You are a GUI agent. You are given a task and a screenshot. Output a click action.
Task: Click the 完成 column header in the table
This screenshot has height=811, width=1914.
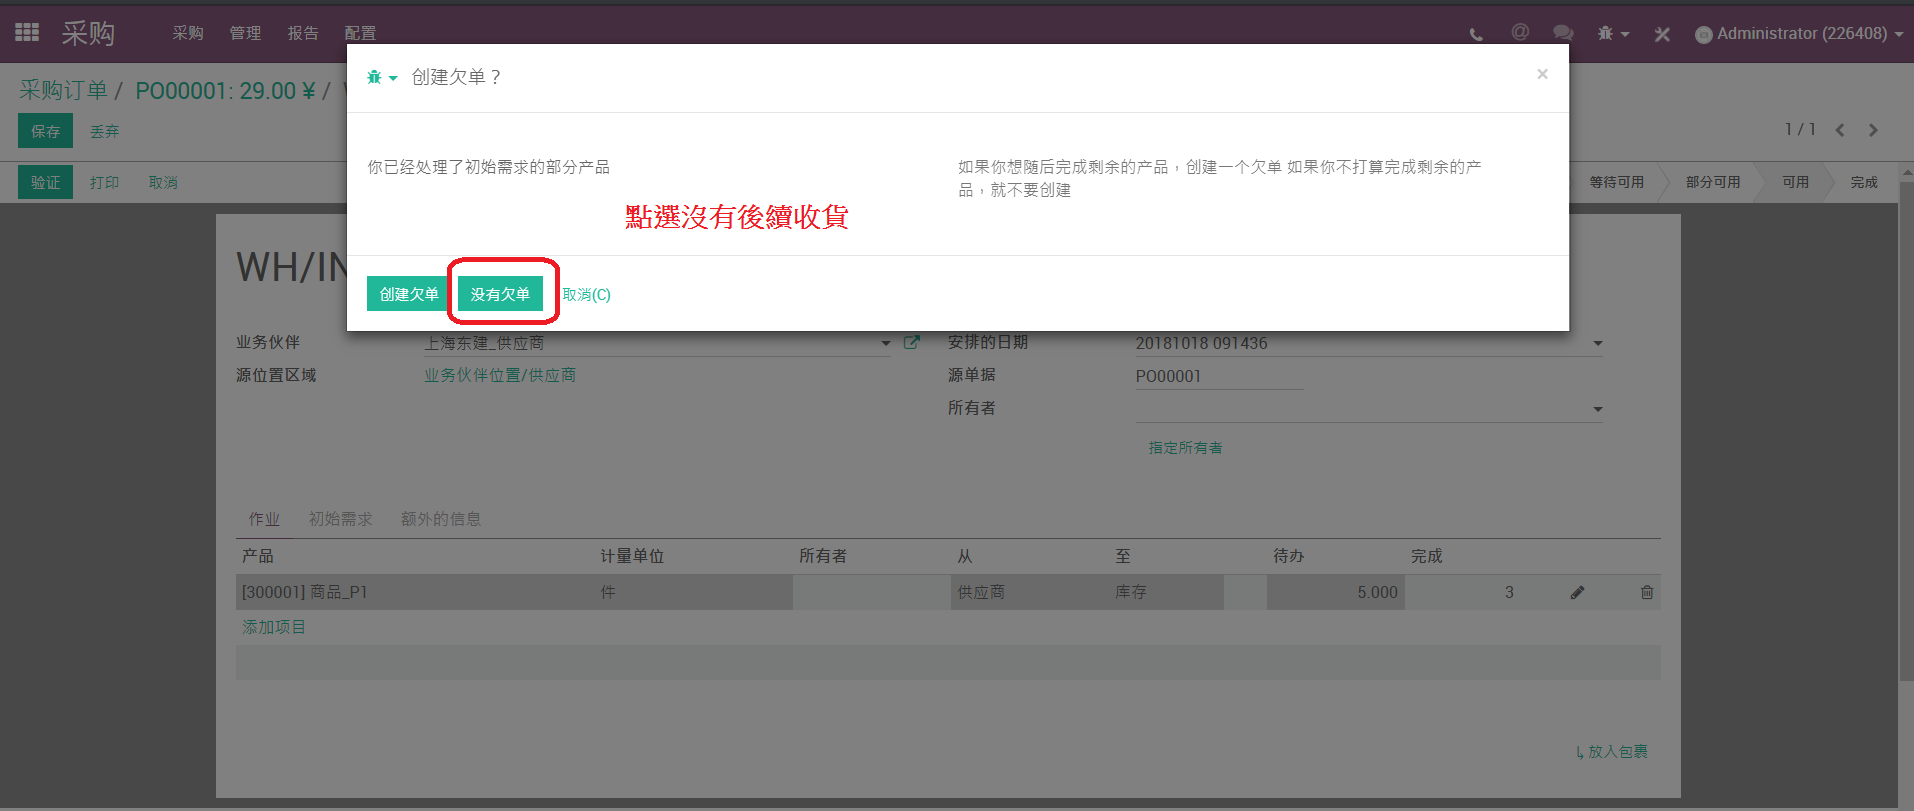pyautogui.click(x=1426, y=556)
